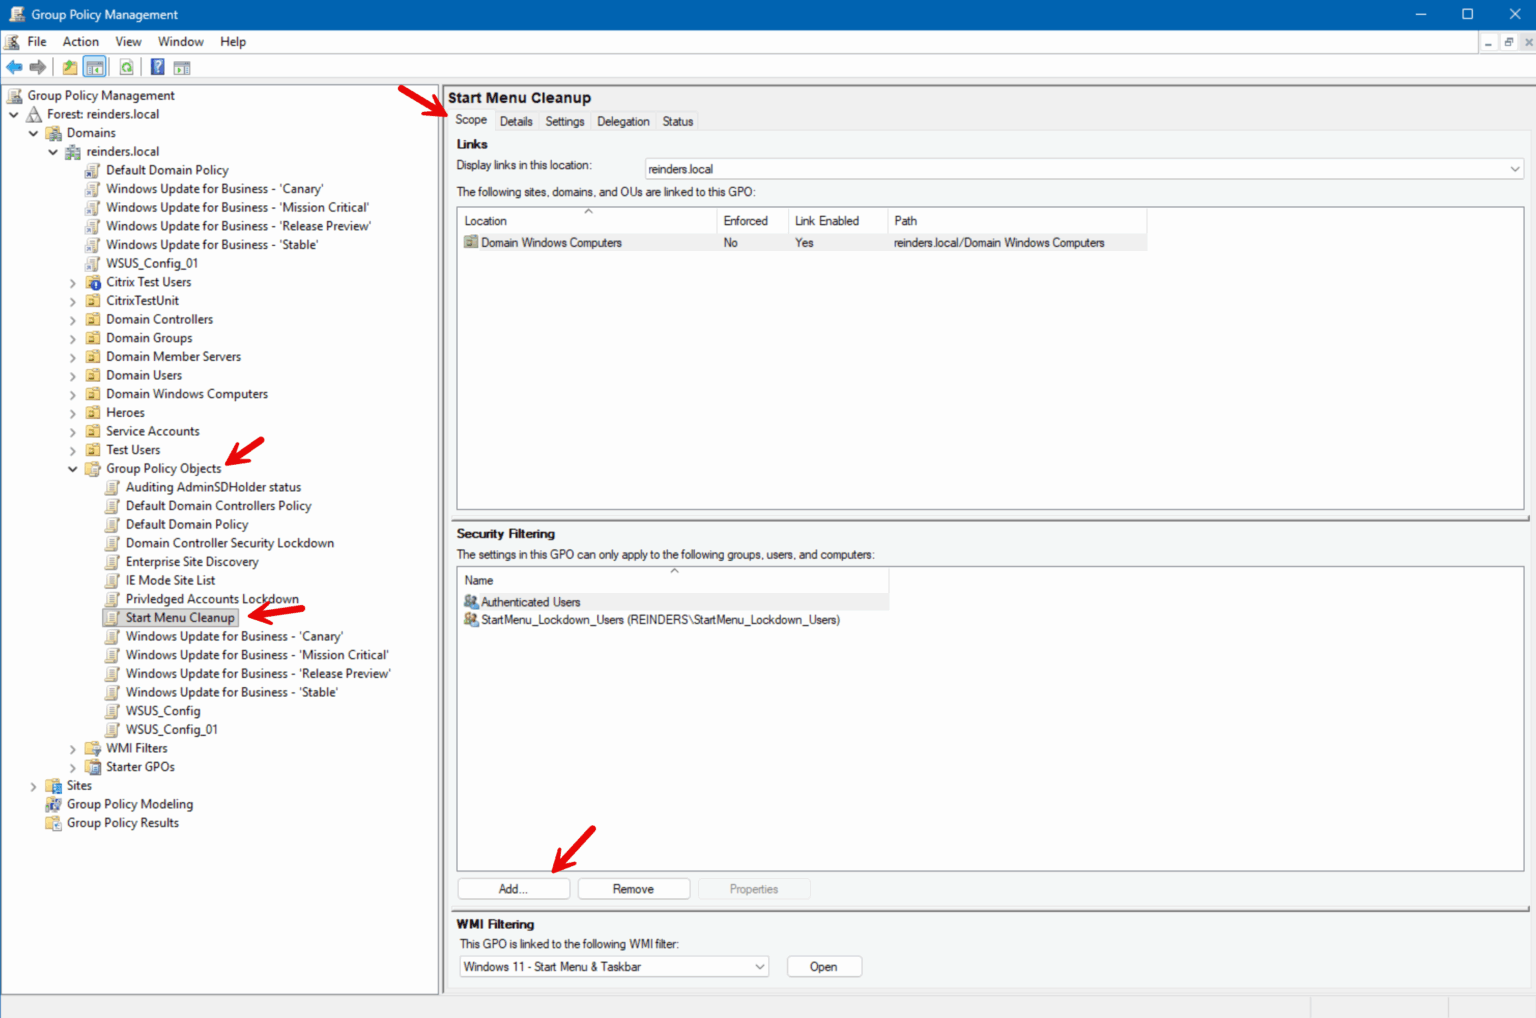Open Help using the question mark icon
Screen dimensions: 1536x1018
point(157,66)
